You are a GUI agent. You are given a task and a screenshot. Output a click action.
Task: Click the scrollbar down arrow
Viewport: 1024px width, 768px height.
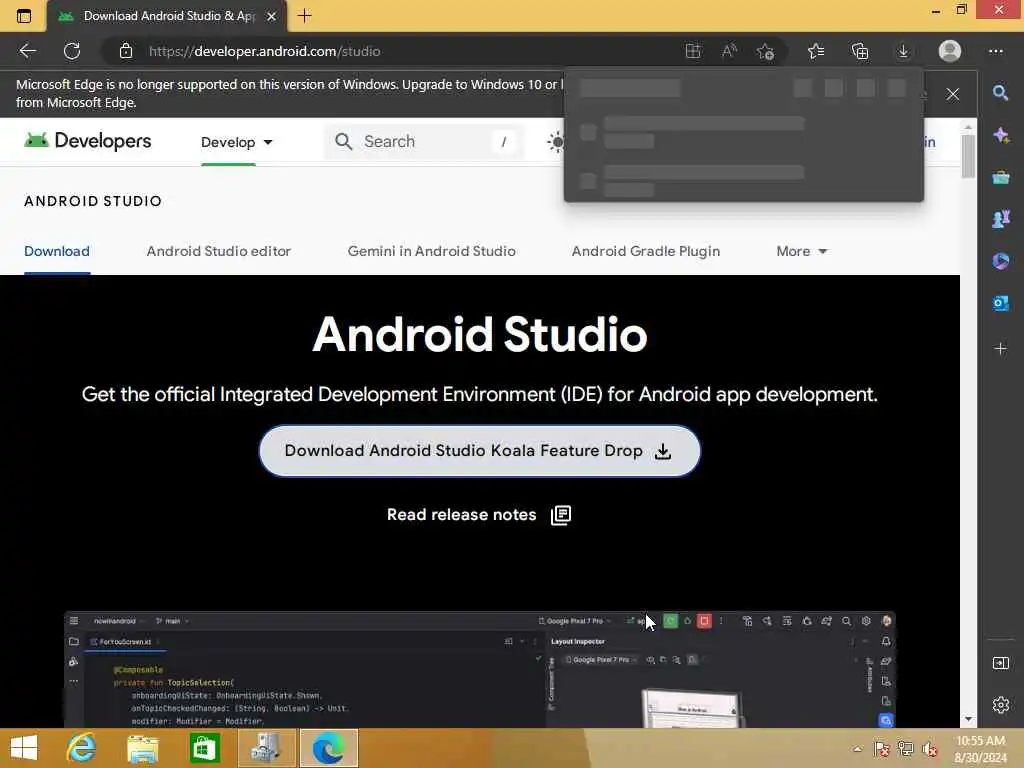pos(968,720)
